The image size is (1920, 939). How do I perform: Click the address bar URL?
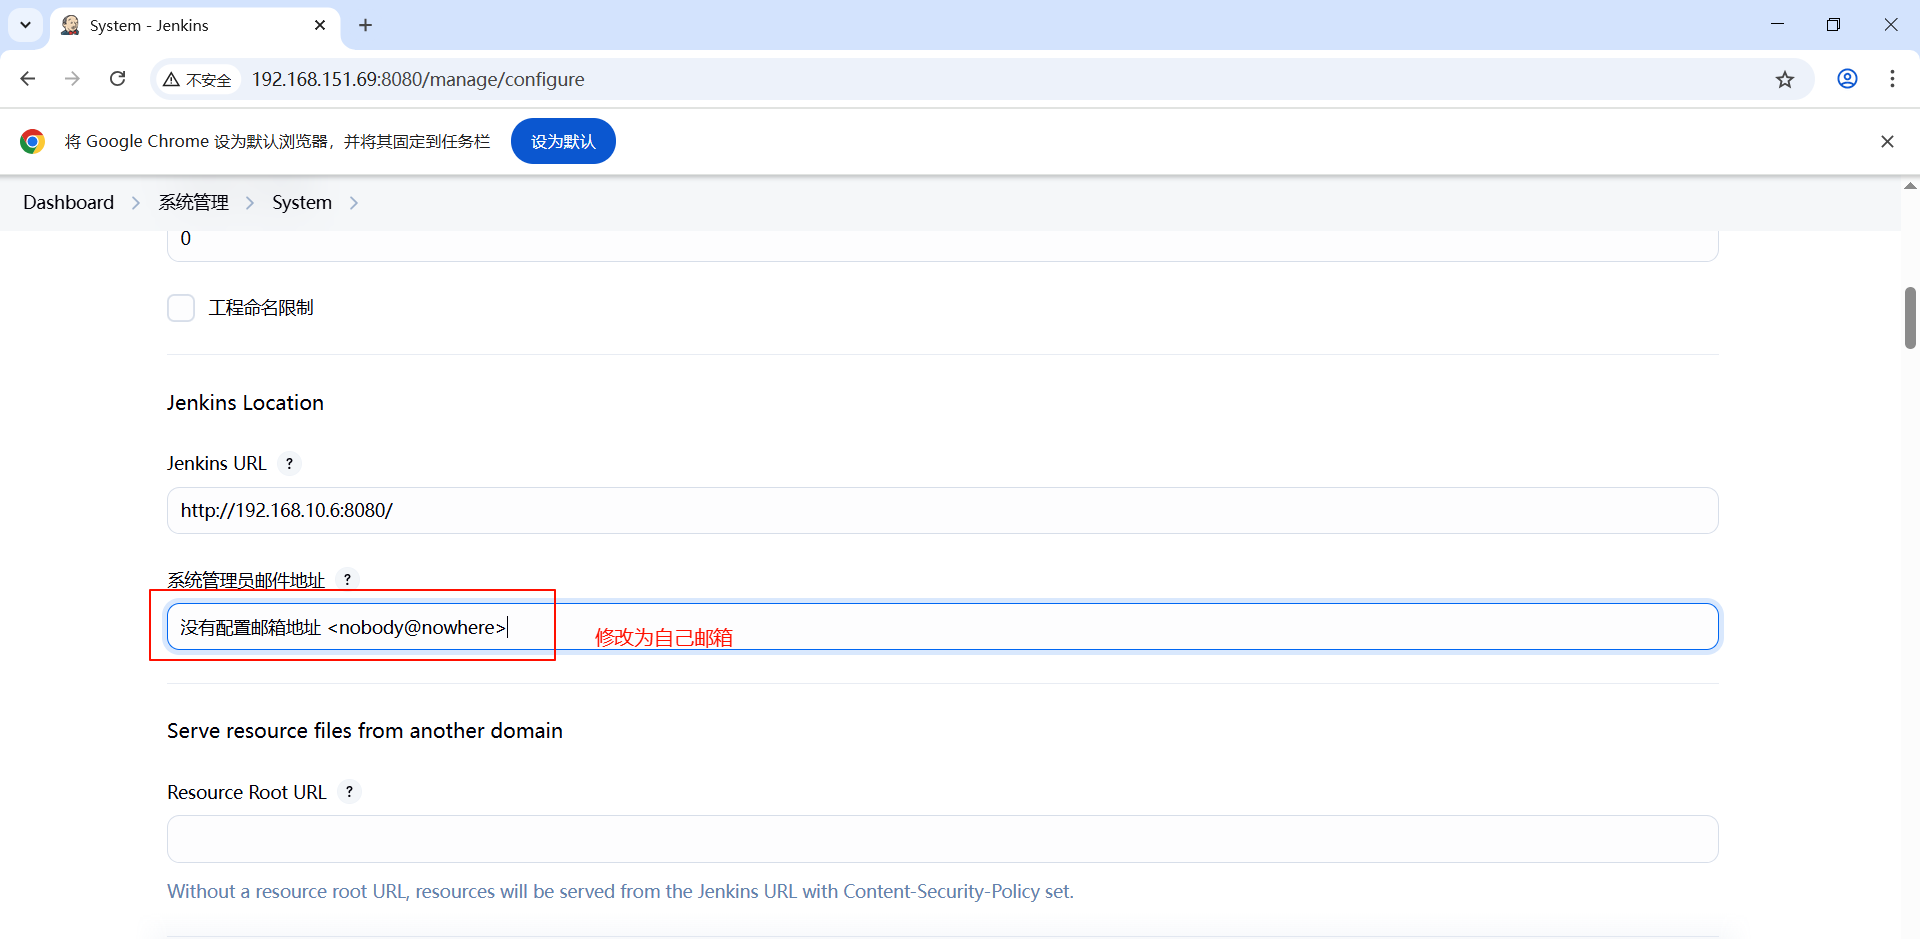[418, 79]
